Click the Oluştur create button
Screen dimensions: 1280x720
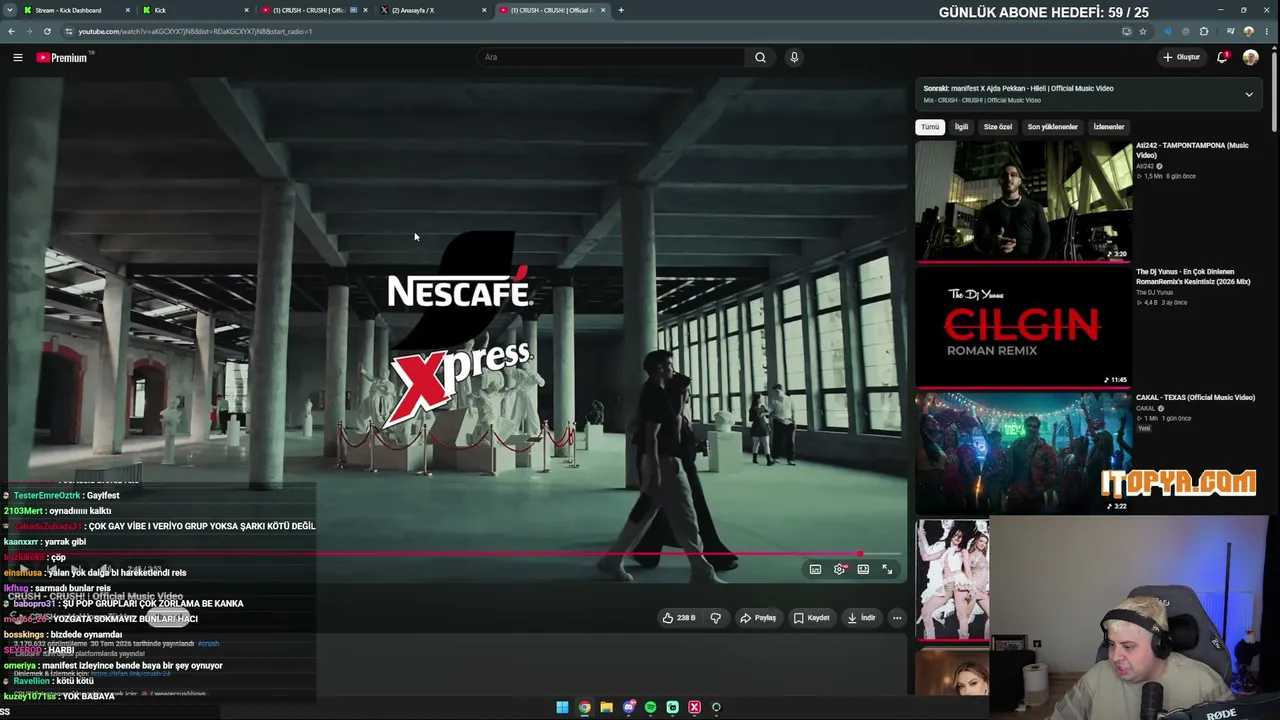(x=1181, y=57)
